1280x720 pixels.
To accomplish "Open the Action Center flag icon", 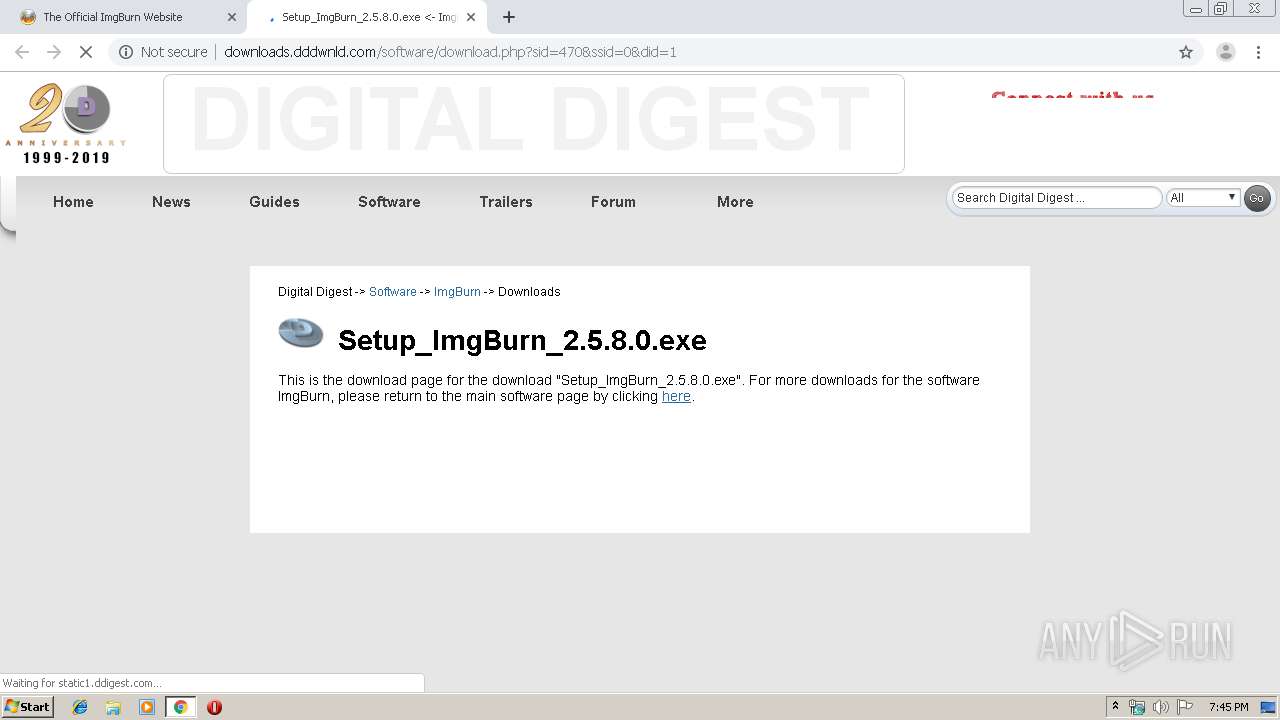I will point(1185,707).
